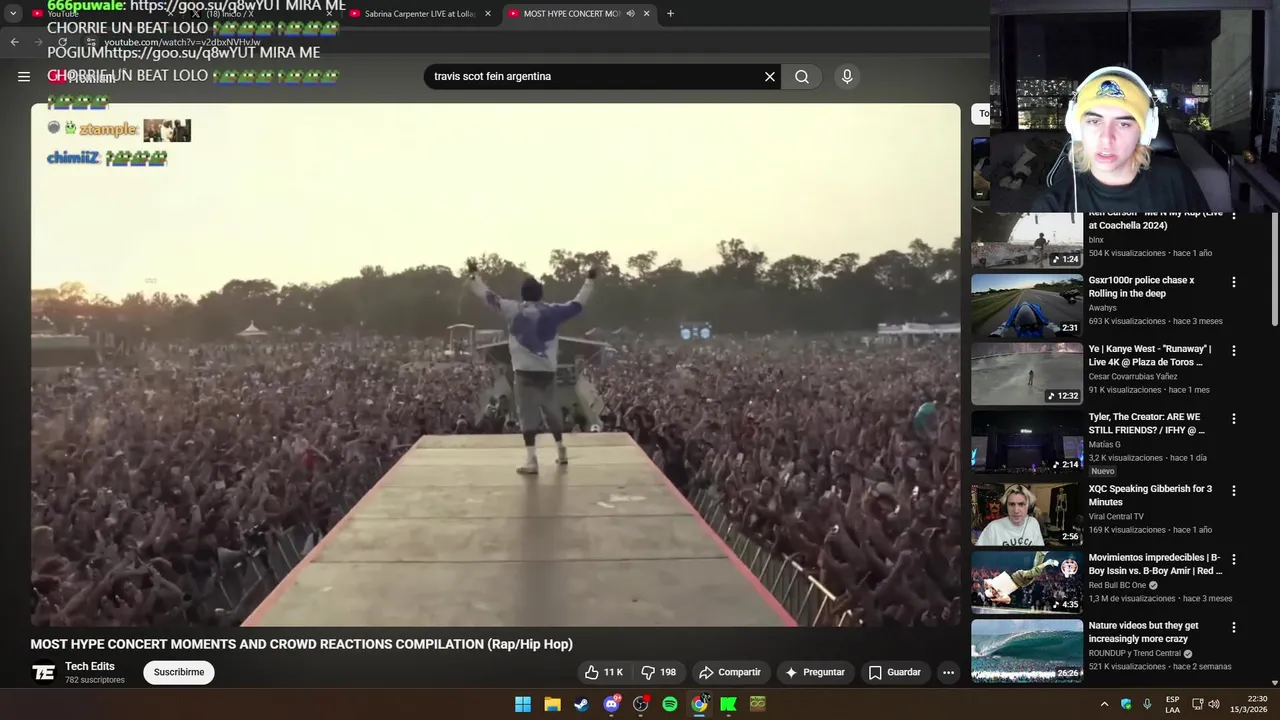Image resolution: width=1280 pixels, height=720 pixels.
Task: Like the video with thumbs up
Action: click(604, 672)
